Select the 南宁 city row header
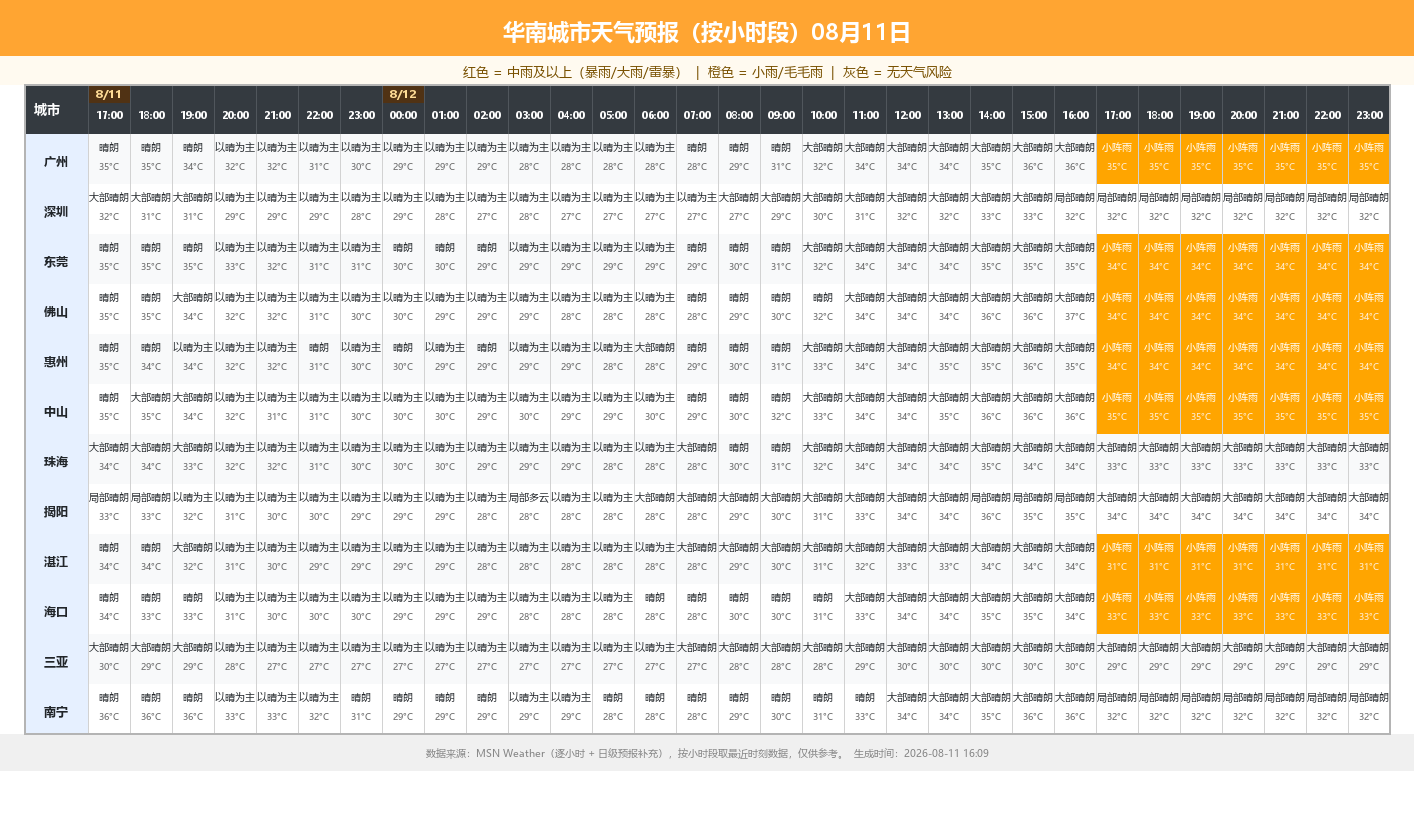 point(57,709)
